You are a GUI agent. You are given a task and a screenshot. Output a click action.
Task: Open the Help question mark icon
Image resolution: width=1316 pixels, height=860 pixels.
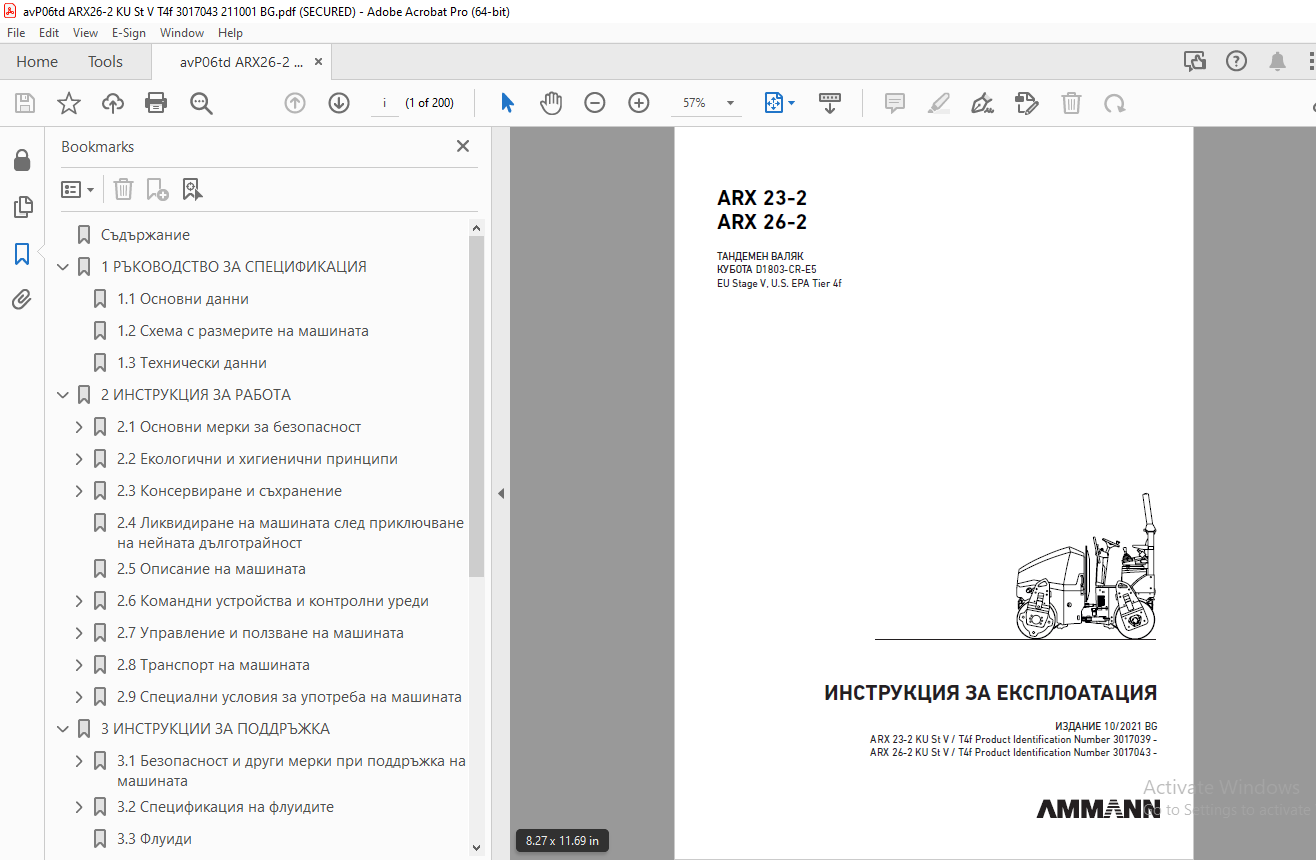[1236, 61]
